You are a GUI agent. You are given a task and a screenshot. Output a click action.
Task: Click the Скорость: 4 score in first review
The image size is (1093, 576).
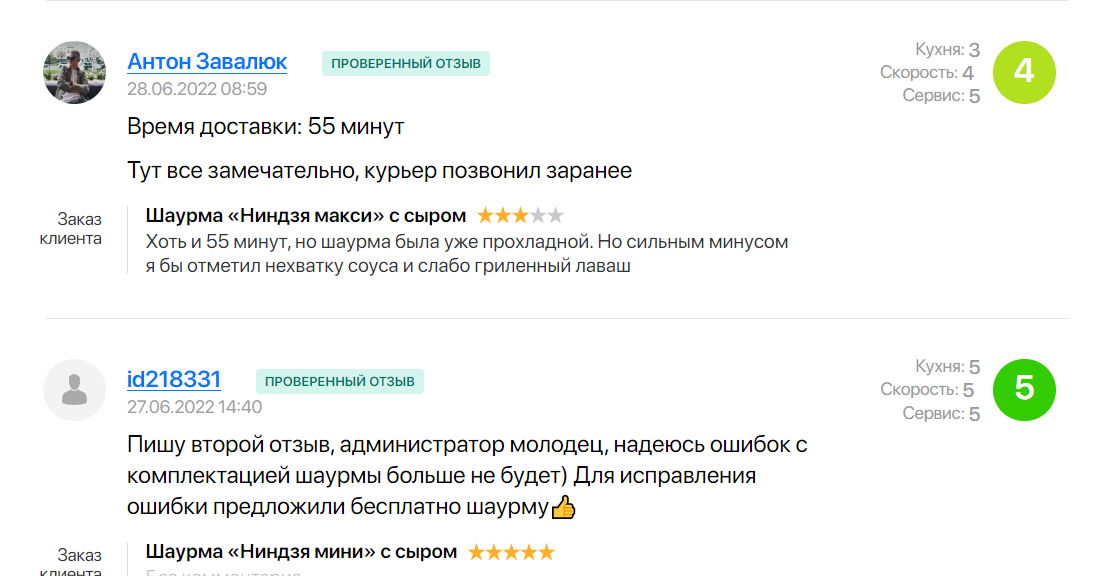coord(927,72)
